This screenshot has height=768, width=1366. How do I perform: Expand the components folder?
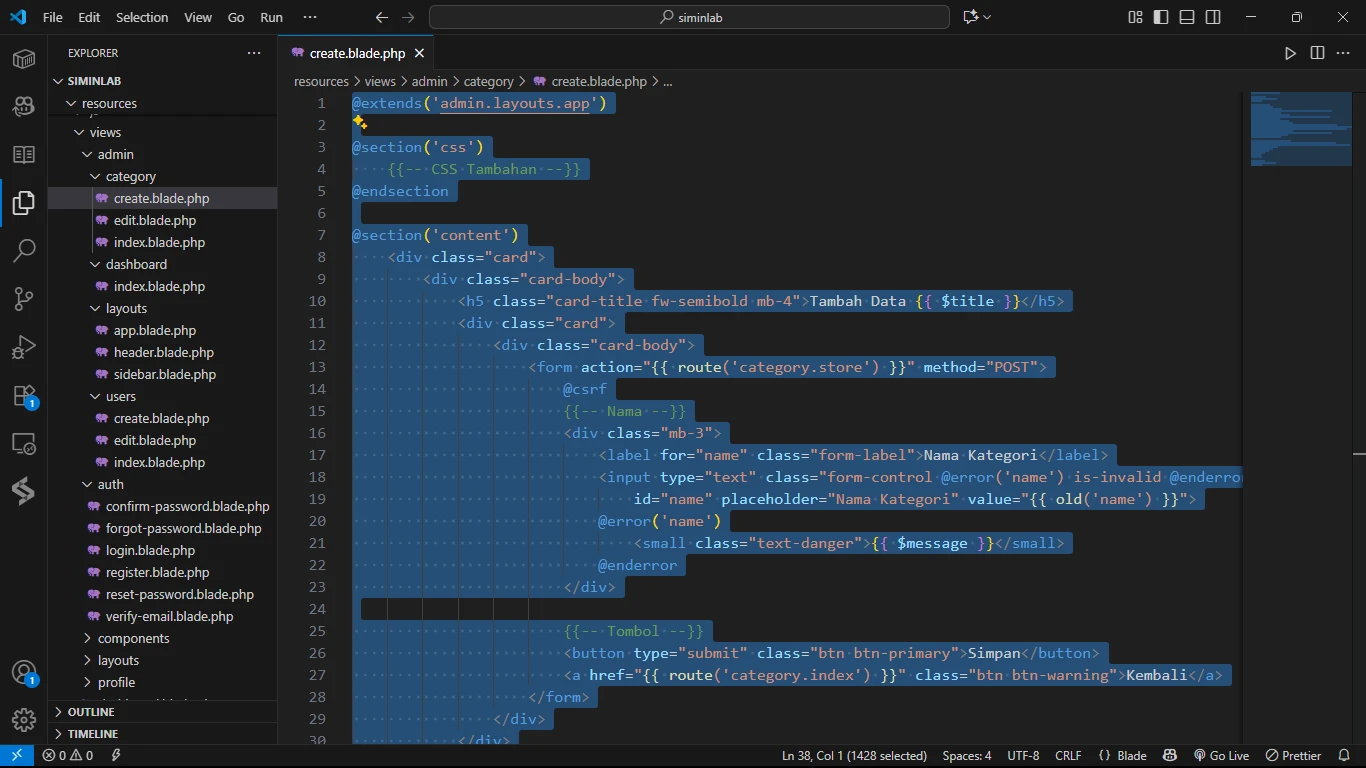pos(133,639)
